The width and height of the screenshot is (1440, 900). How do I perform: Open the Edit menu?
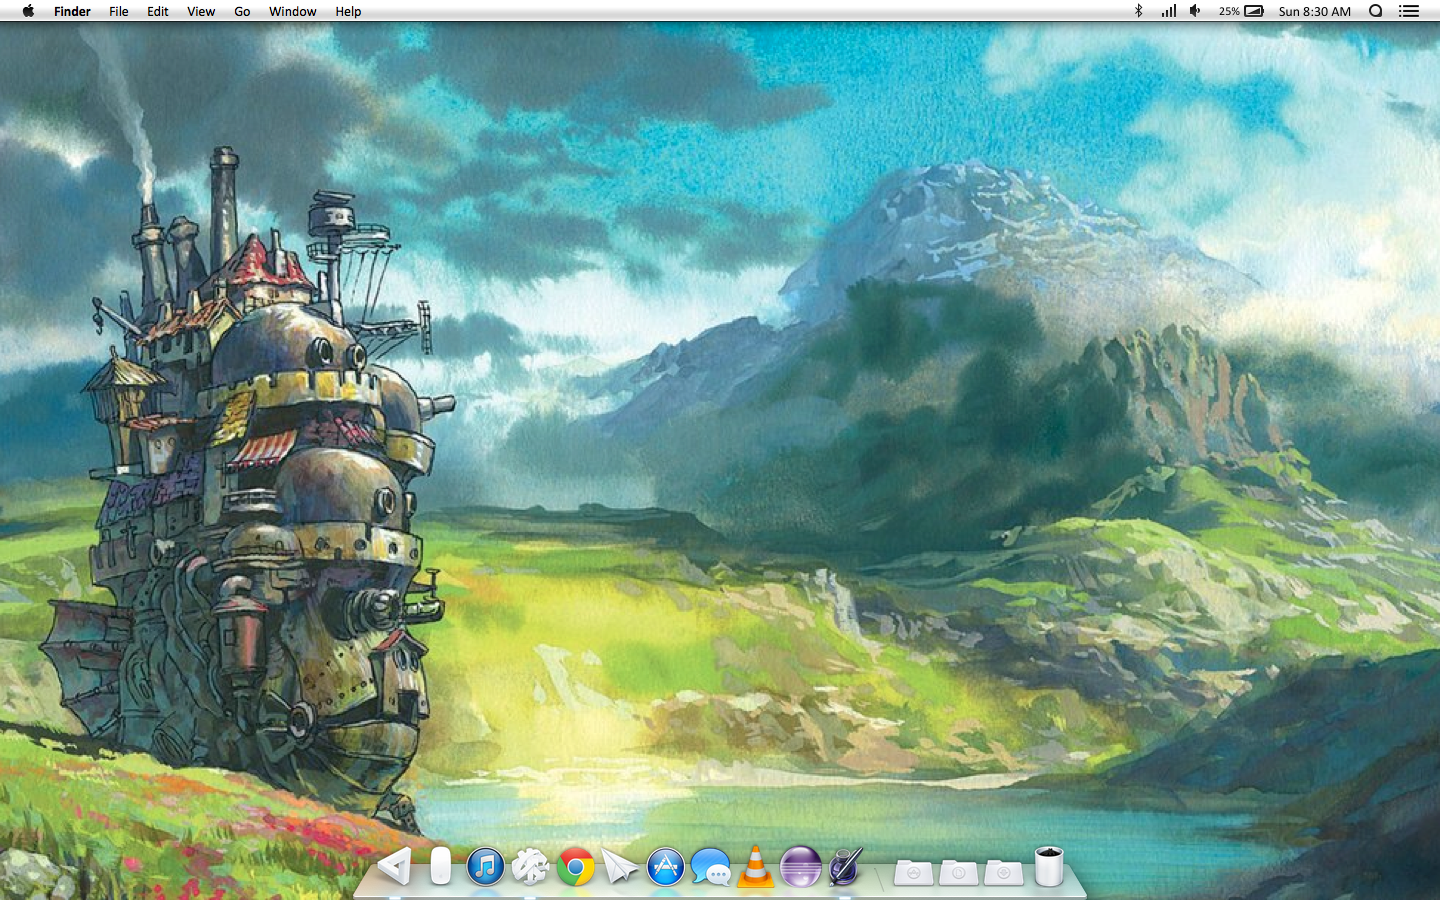click(158, 11)
